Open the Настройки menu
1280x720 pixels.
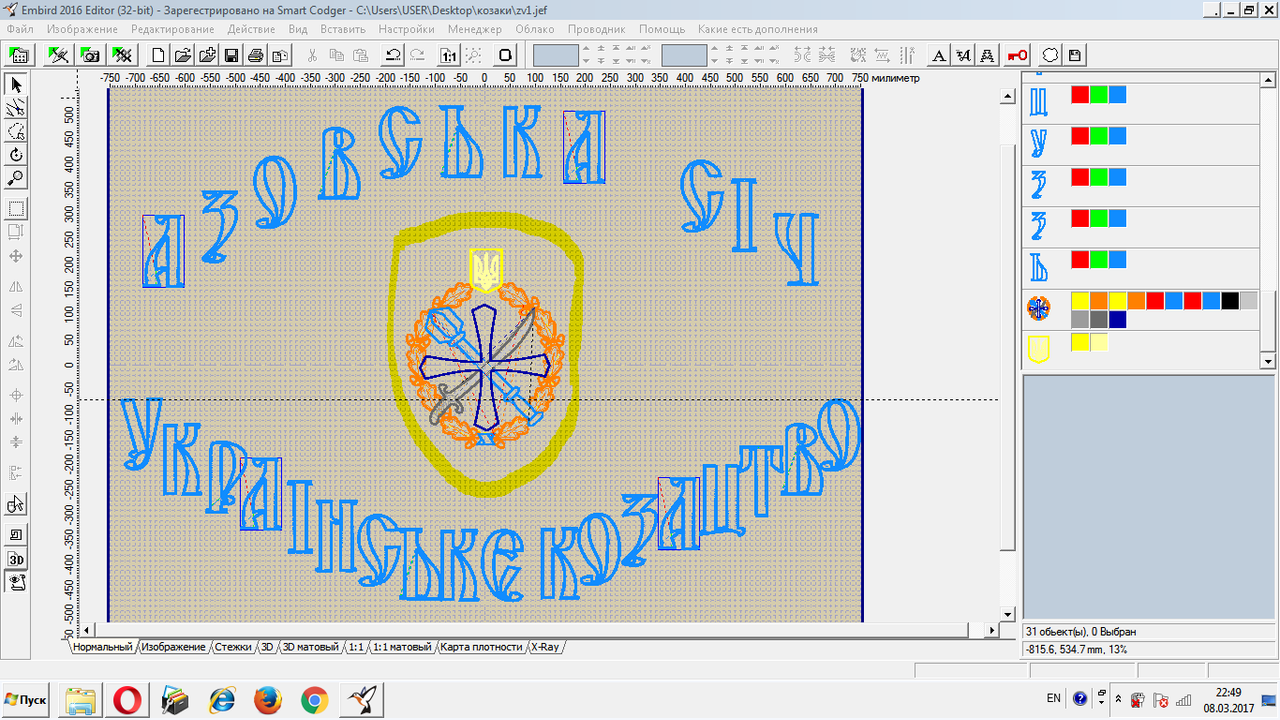(x=406, y=29)
